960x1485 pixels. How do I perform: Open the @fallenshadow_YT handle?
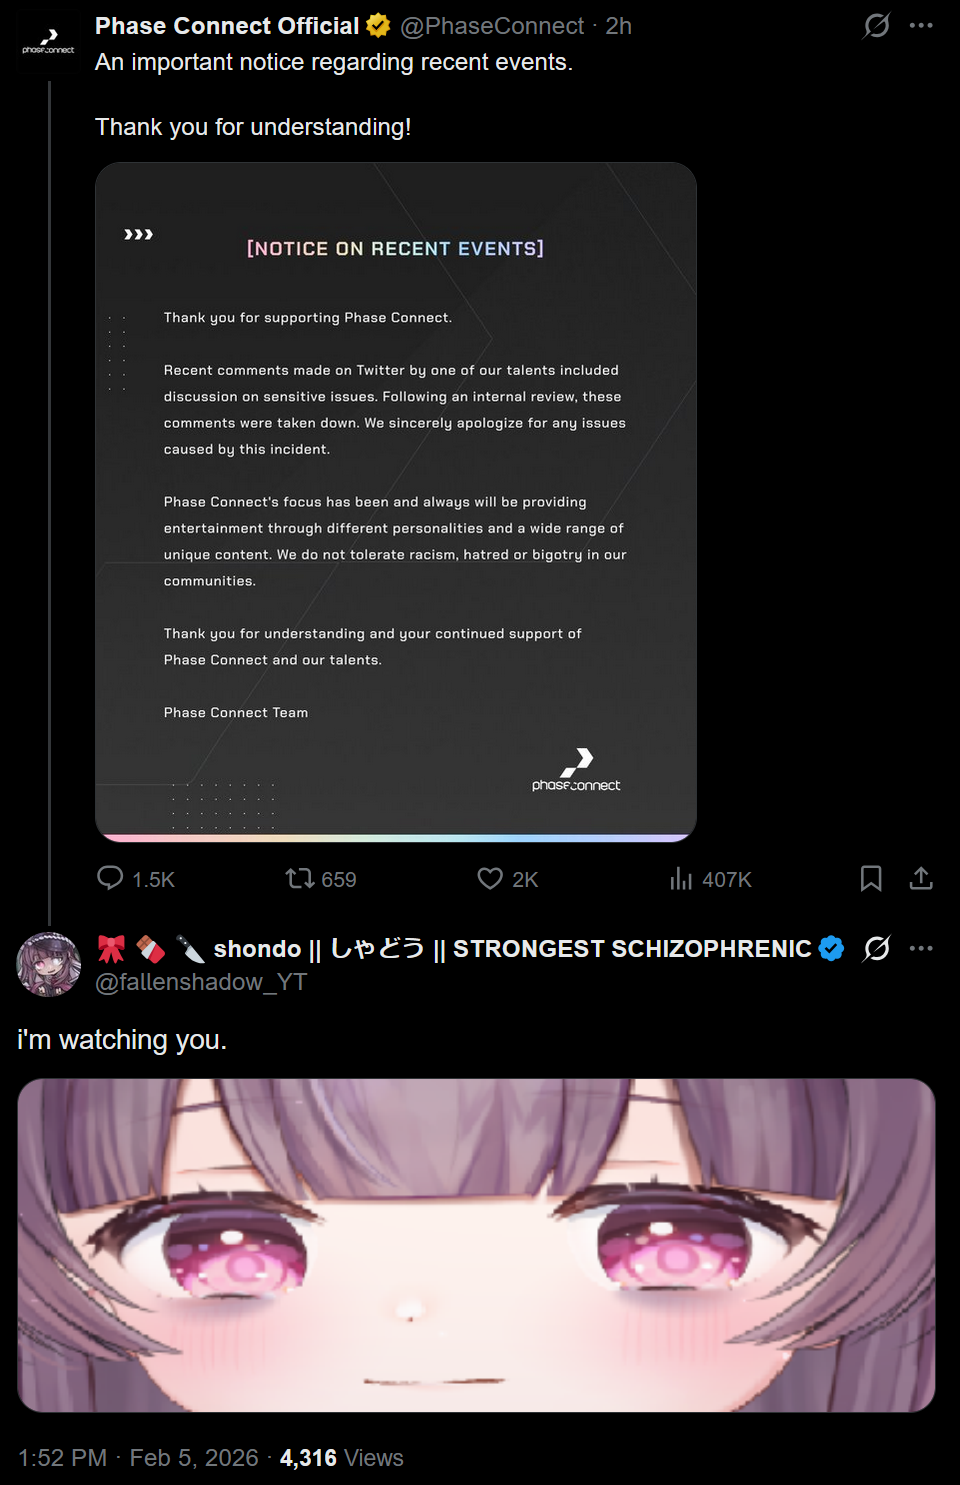pyautogui.click(x=201, y=982)
